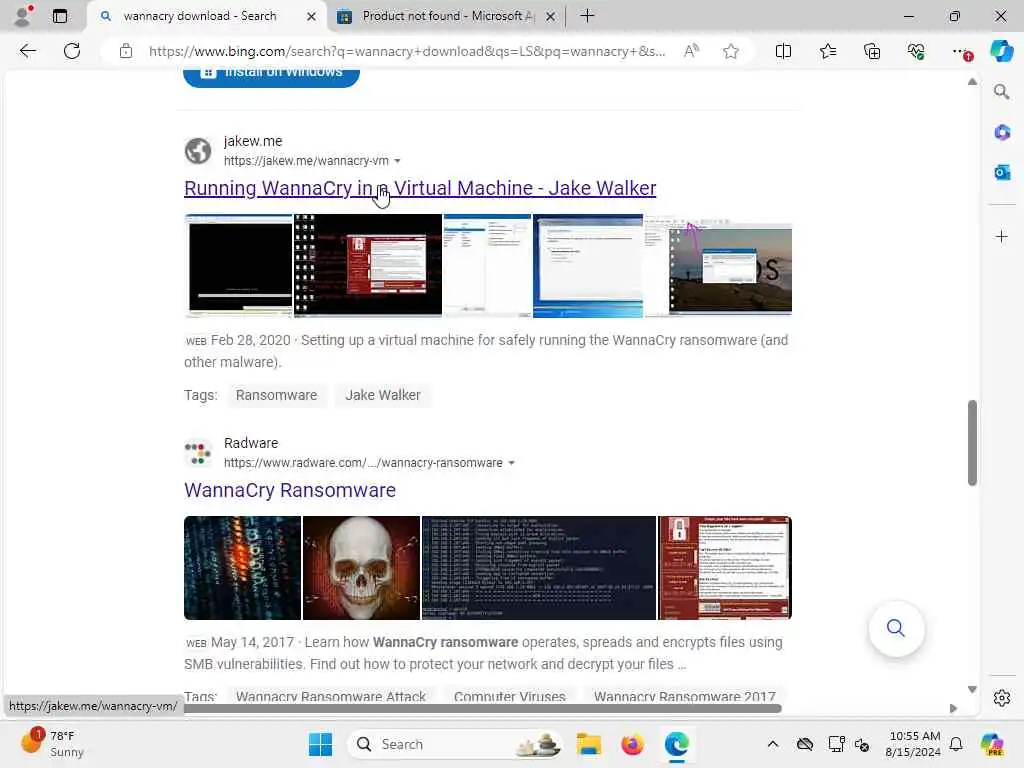Open Radware matrix code thumbnail
Image resolution: width=1024 pixels, height=768 pixels.
coord(242,568)
